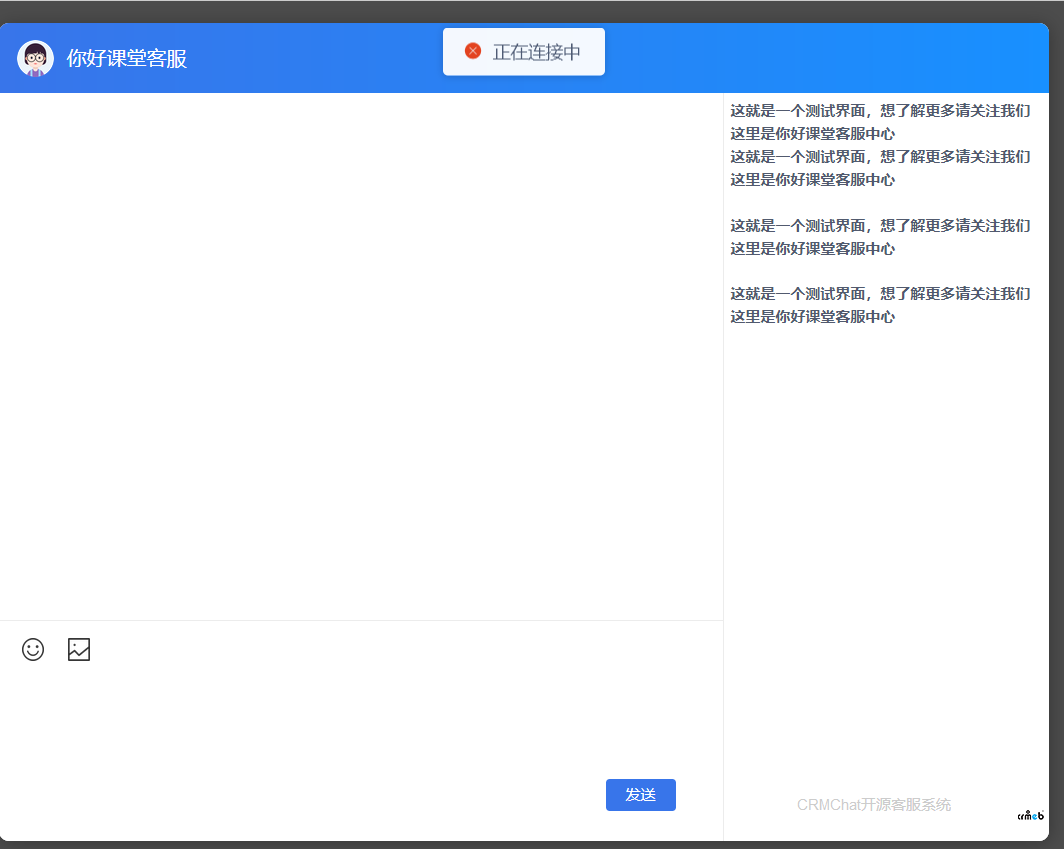Viewport: 1064px width, 849px height.
Task: Select the last 这就是一个测试界面 announcement line
Action: [x=880, y=294]
